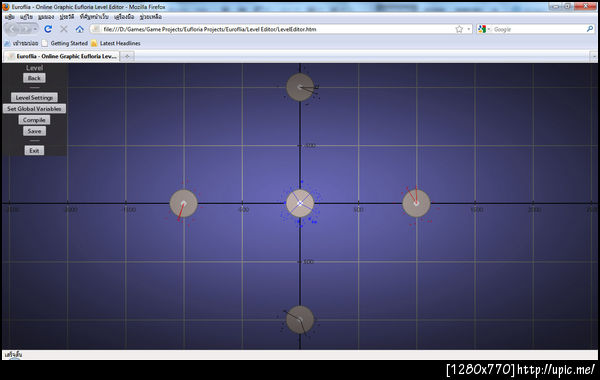Compile the level
The image size is (600, 380).
click(34, 120)
